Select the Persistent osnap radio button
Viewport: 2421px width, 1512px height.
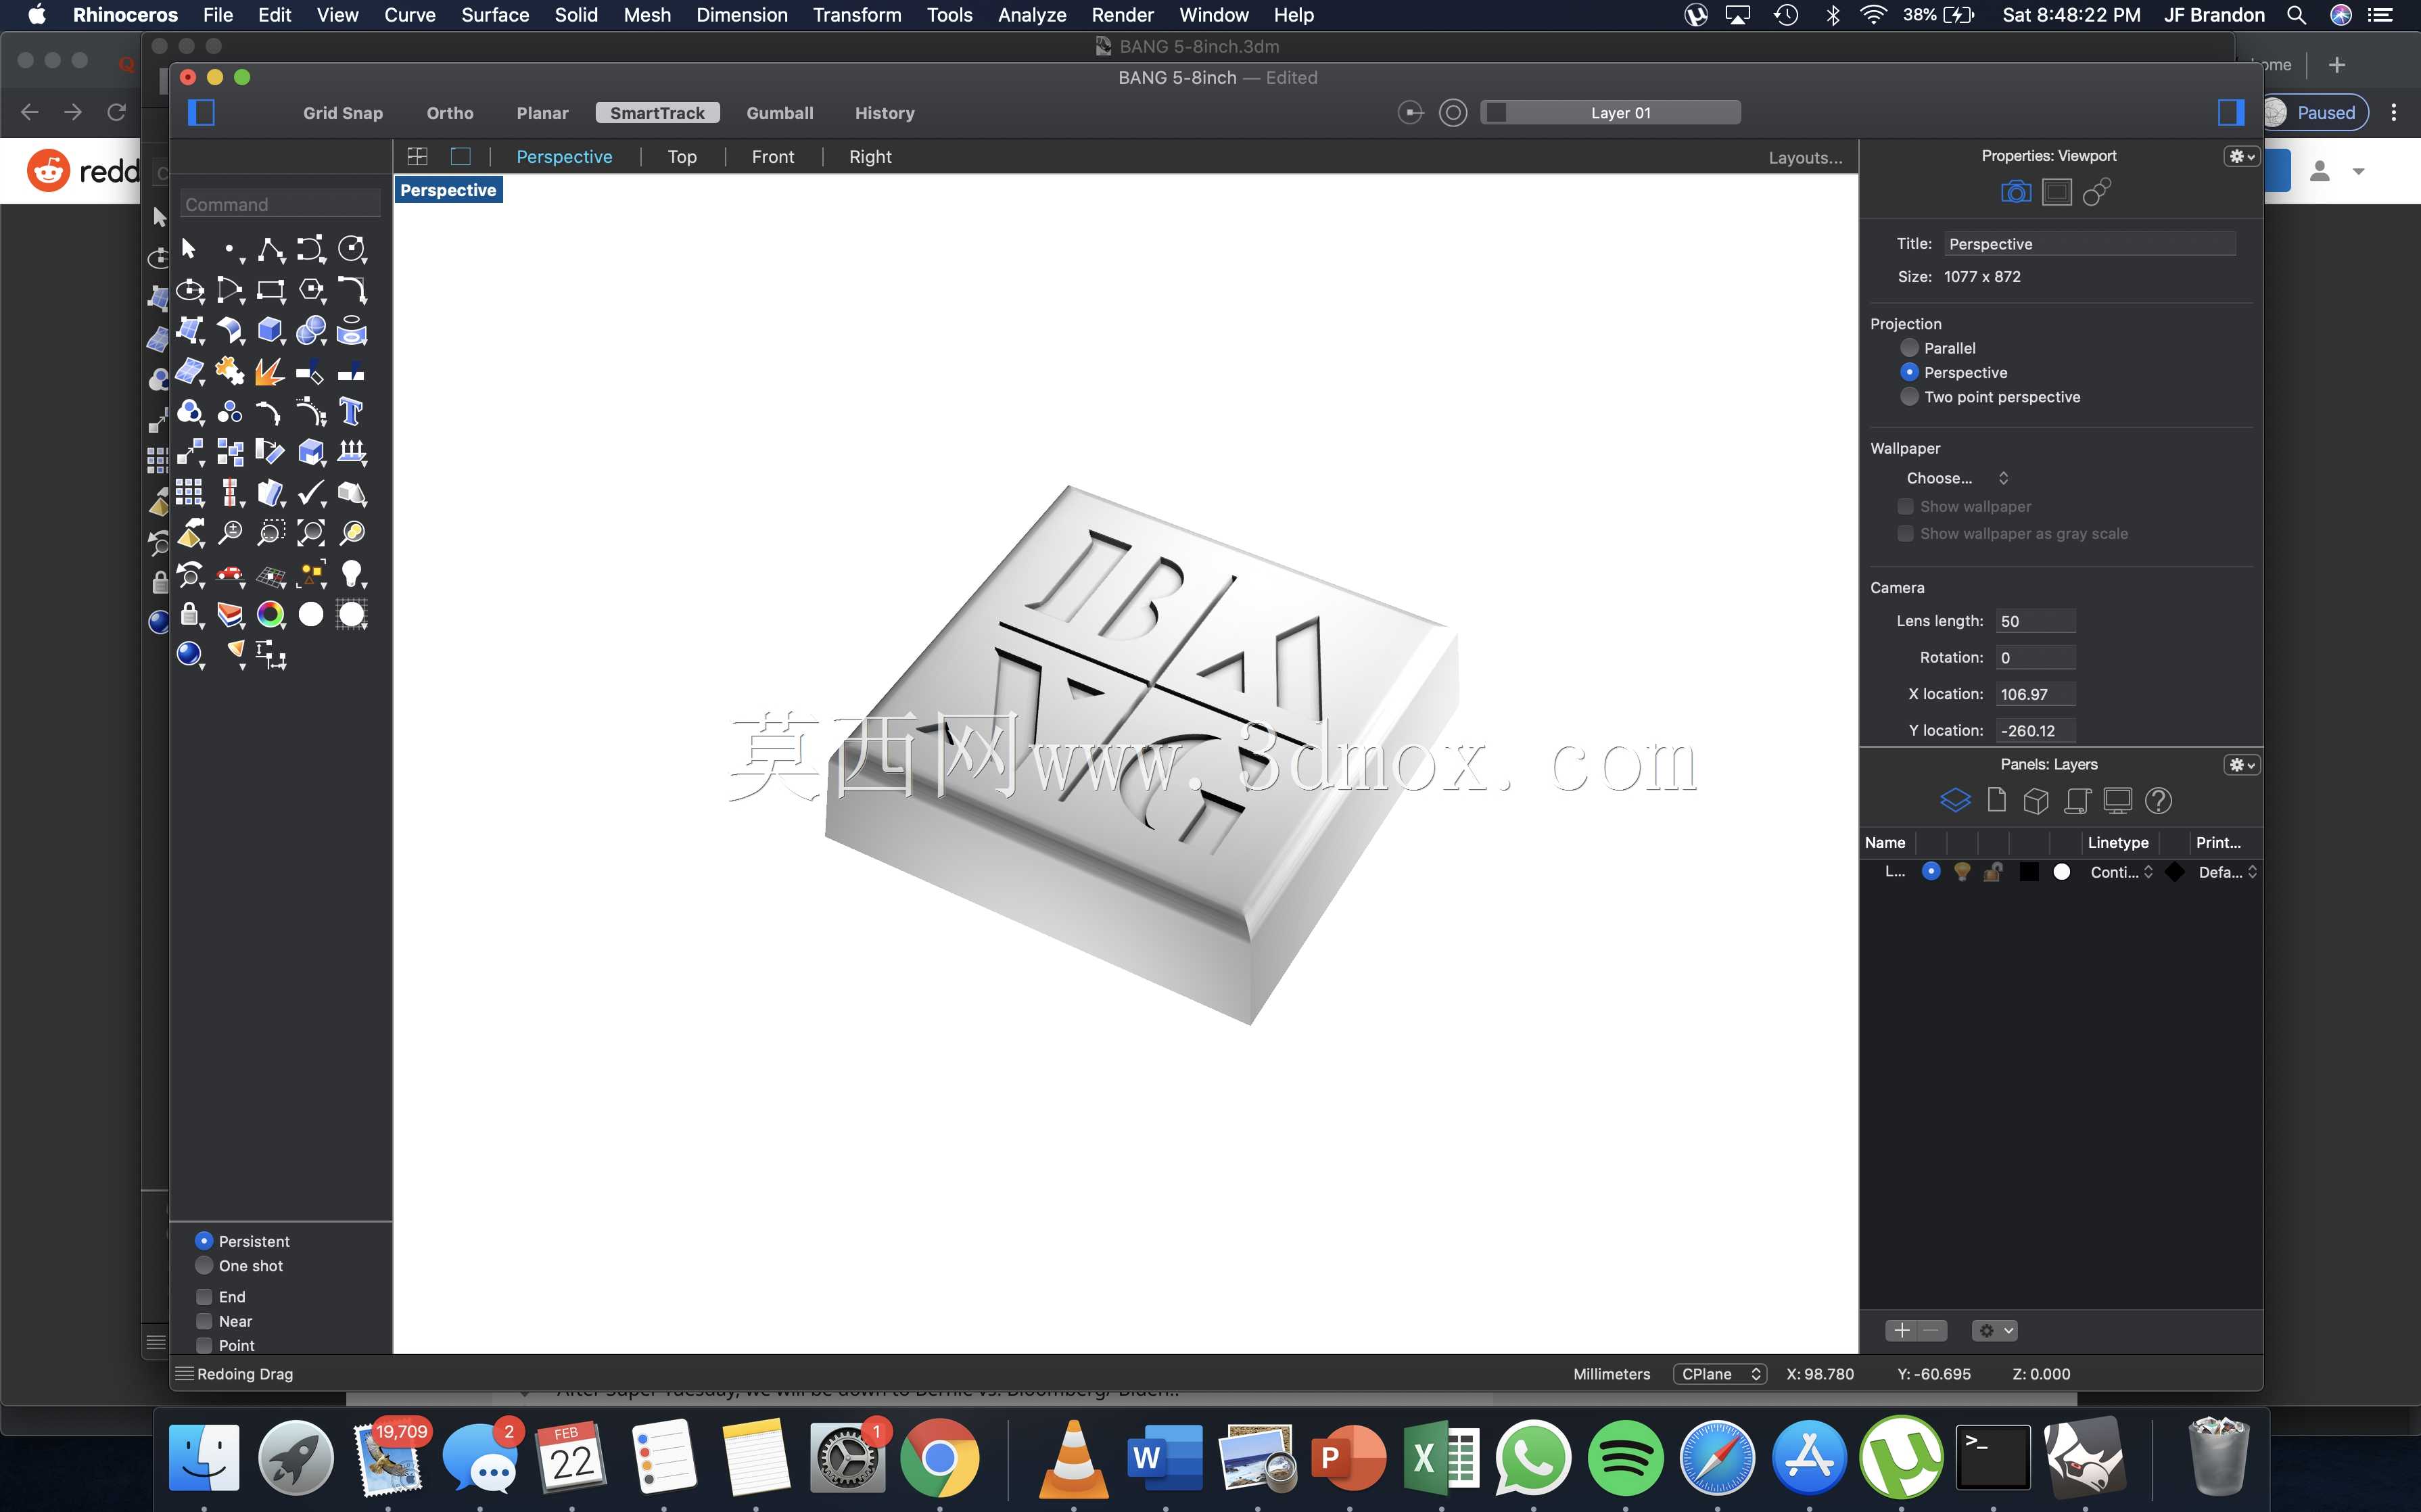pos(204,1241)
